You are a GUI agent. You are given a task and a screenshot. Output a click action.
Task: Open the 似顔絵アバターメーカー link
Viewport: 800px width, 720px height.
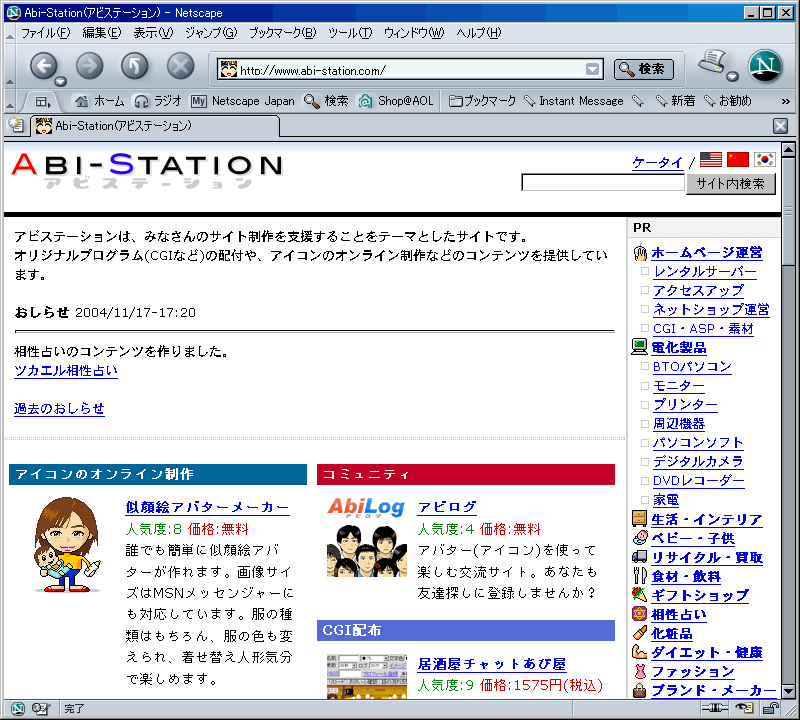click(208, 507)
